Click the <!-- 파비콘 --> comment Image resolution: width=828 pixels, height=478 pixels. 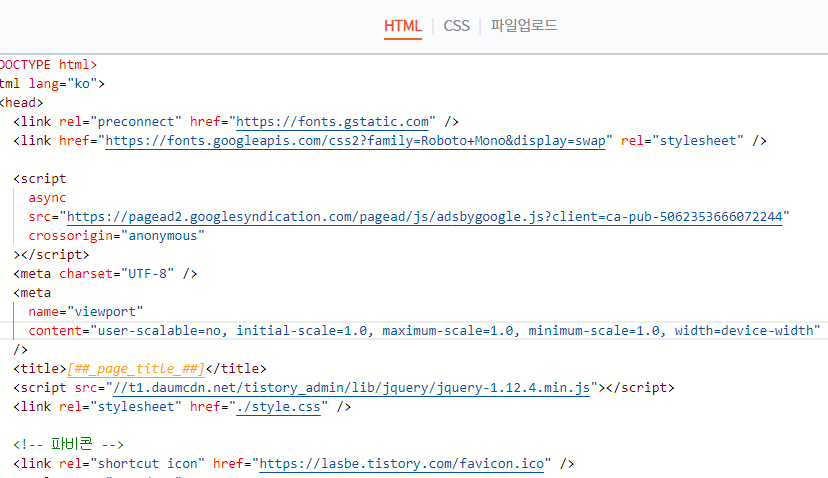coord(69,444)
